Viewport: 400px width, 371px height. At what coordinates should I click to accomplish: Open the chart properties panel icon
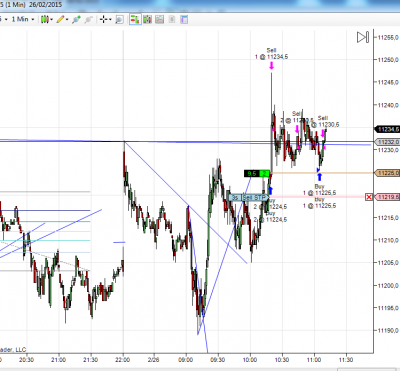pos(184,19)
